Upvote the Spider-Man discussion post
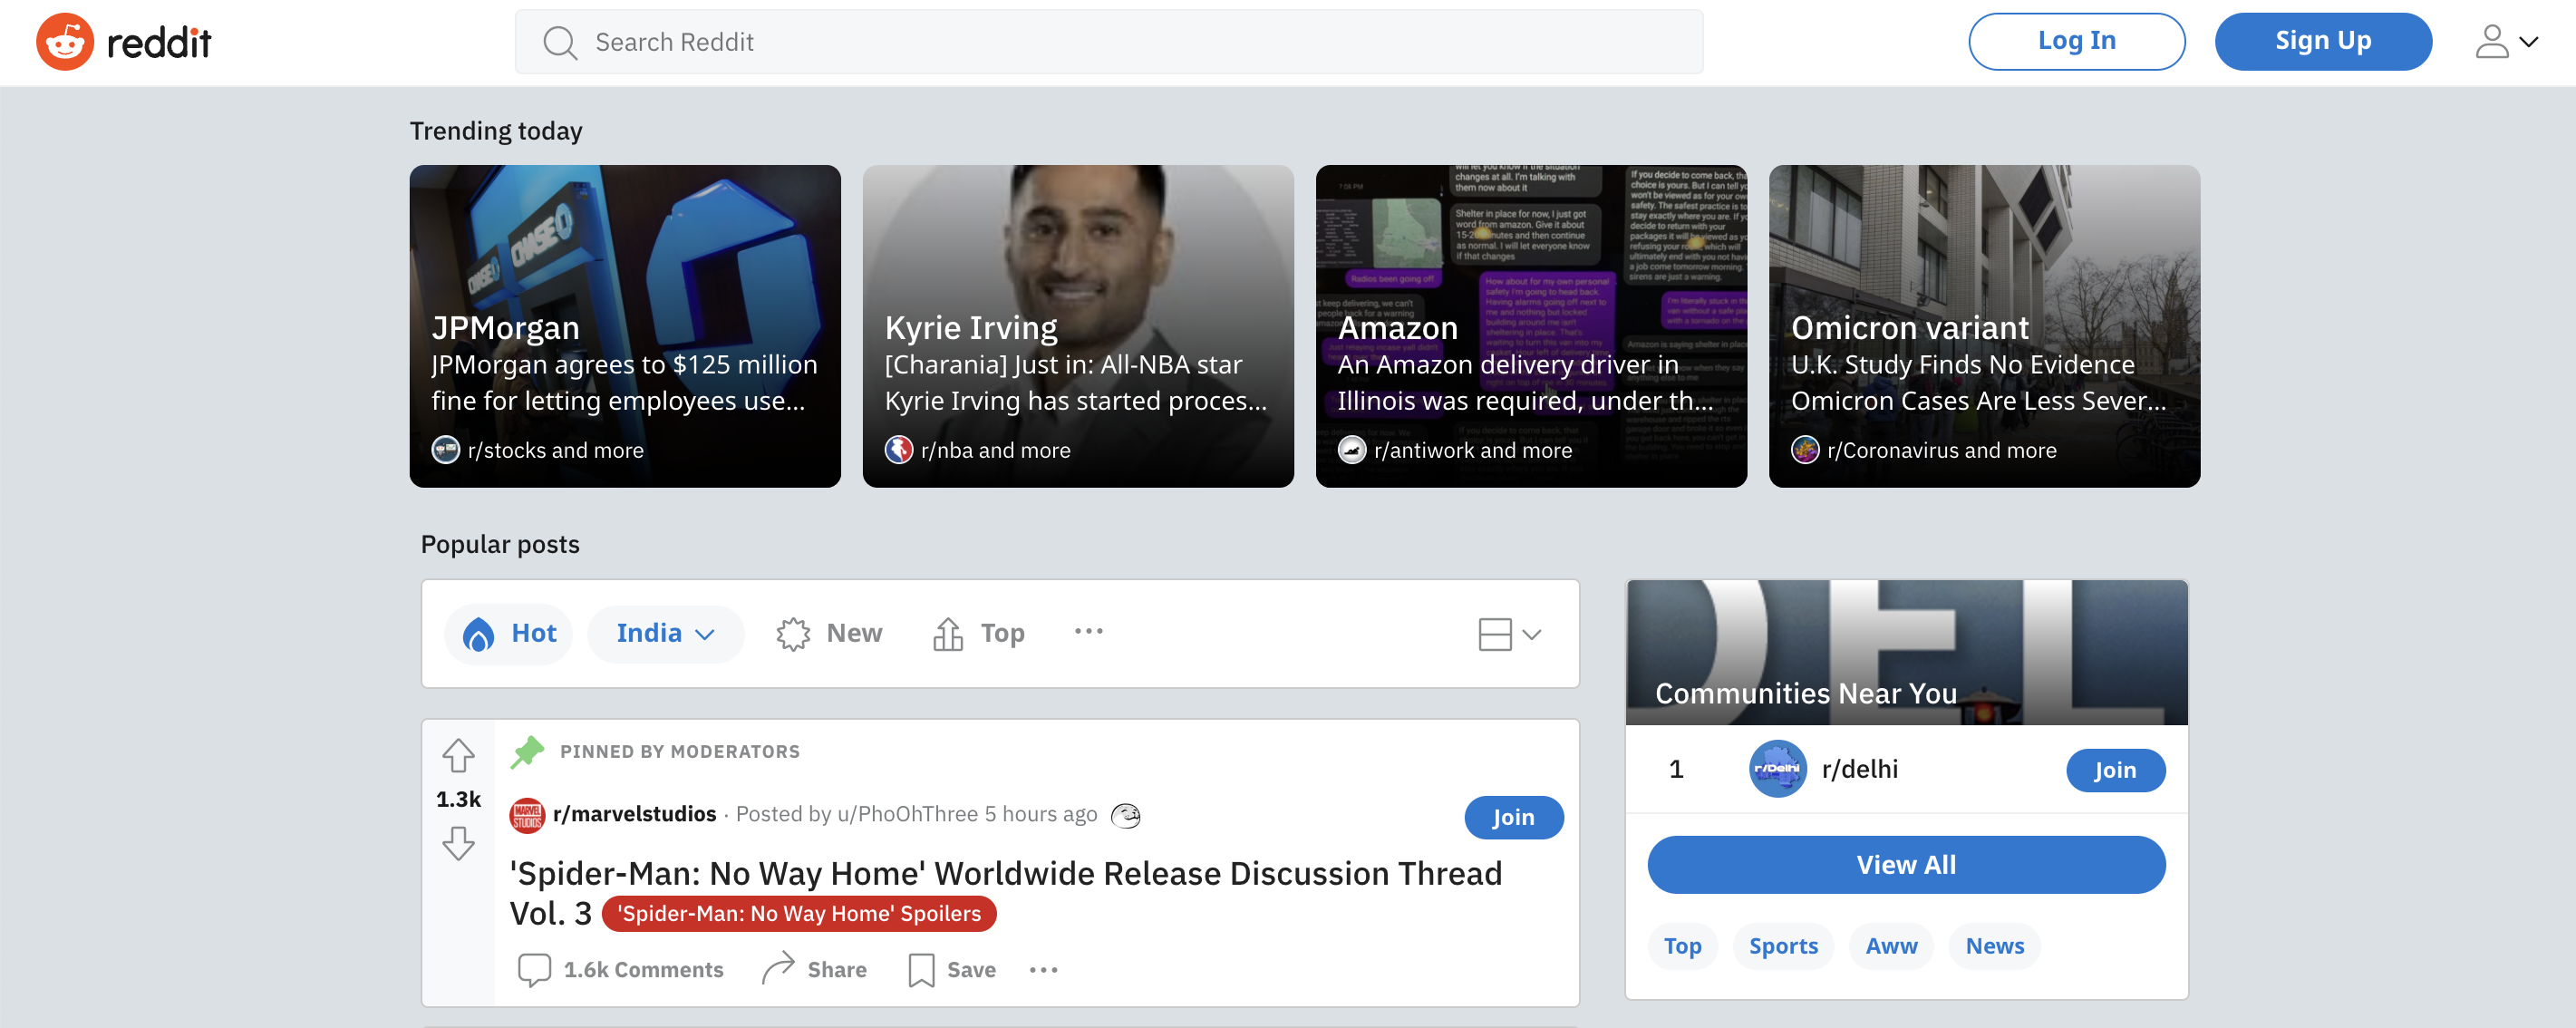 pos(458,755)
